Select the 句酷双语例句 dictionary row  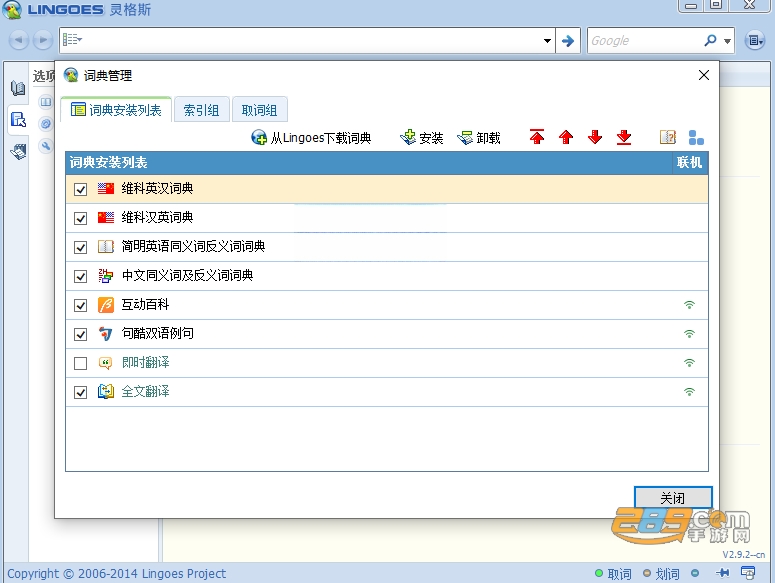387,334
